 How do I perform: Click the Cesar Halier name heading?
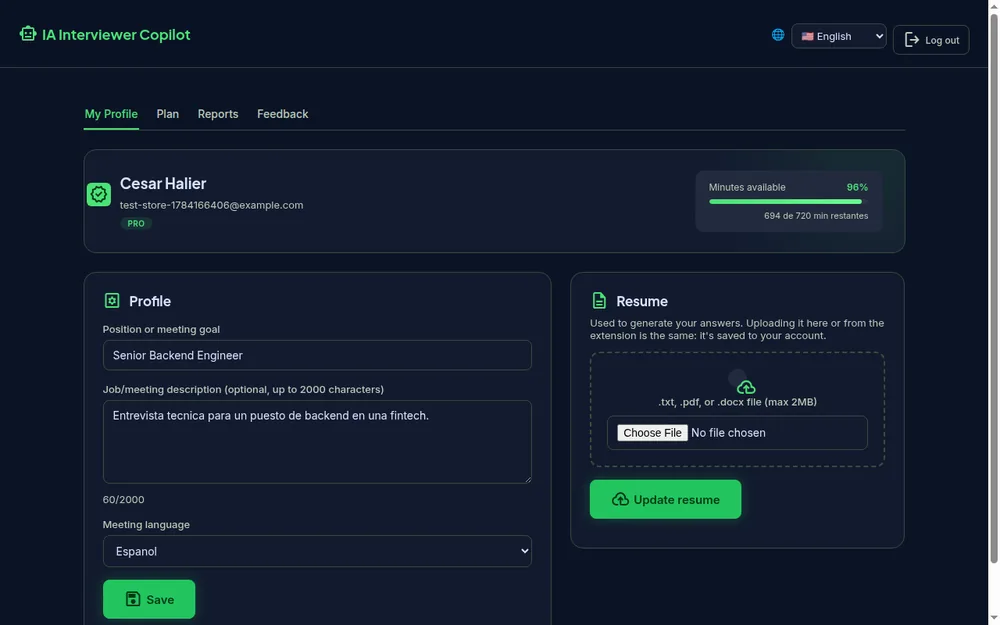pyautogui.click(x=163, y=184)
